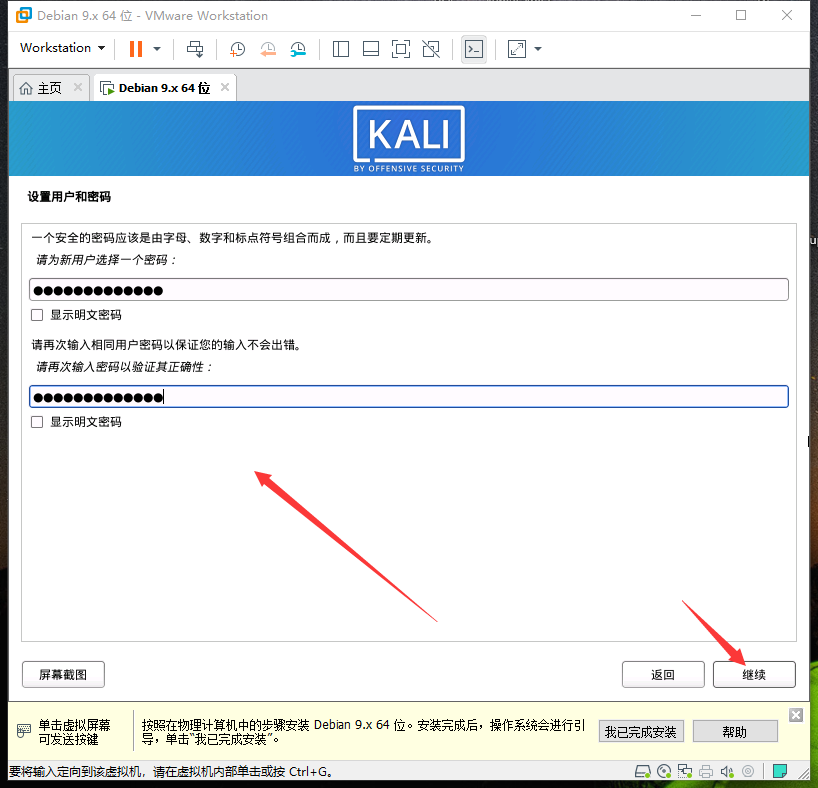Click the pause virtual machine button
The image size is (818, 788).
coord(136,49)
